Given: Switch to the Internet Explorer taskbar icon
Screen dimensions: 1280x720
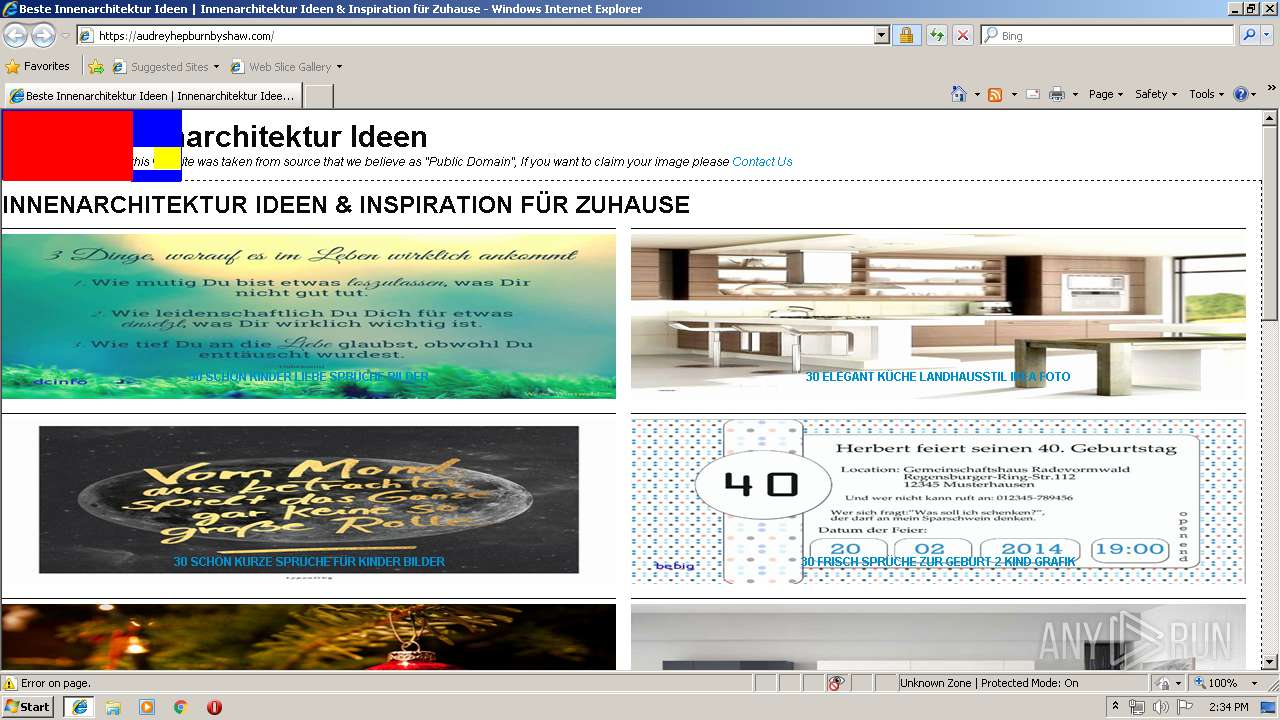Looking at the screenshot, I should [79, 707].
